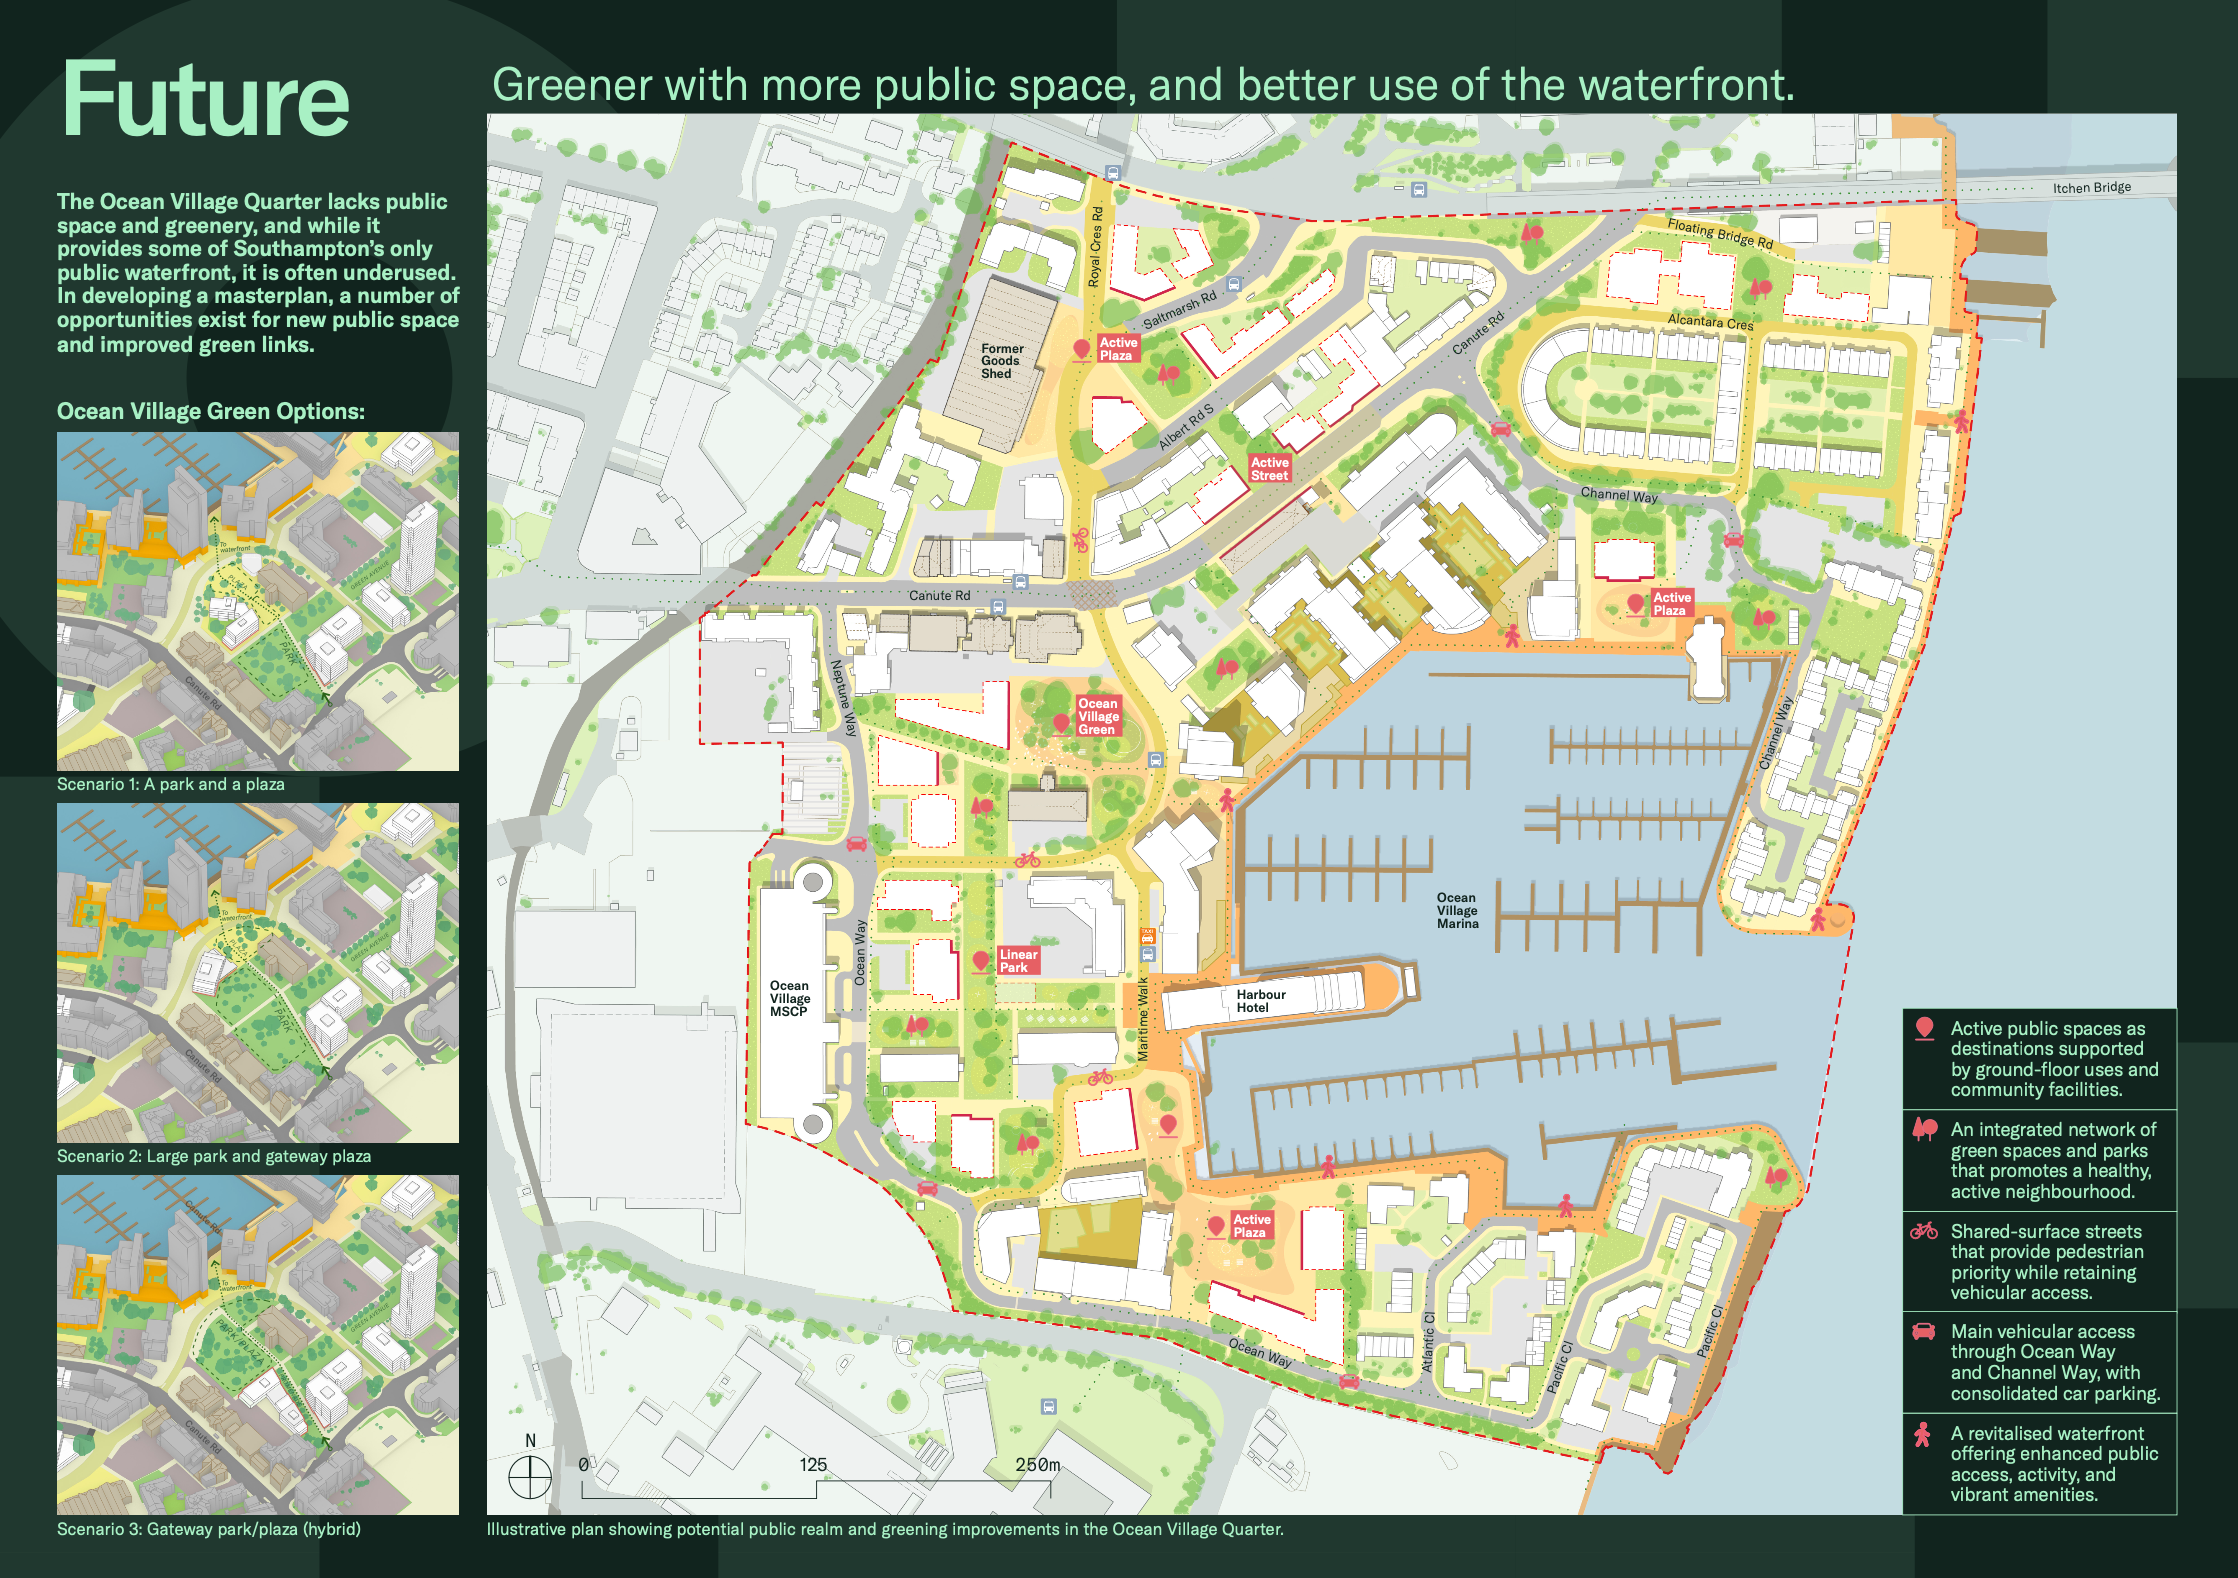The height and width of the screenshot is (1578, 2238).
Task: Click the red car icon on Channel Way curve
Action: coord(1733,540)
